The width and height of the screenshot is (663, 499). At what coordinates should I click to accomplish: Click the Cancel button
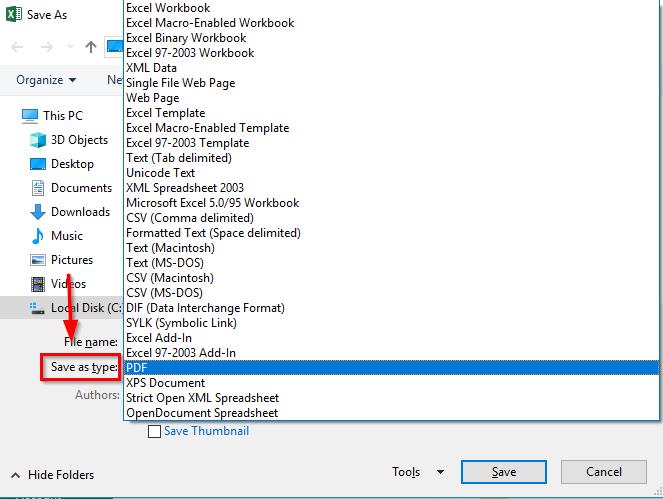tap(603, 472)
